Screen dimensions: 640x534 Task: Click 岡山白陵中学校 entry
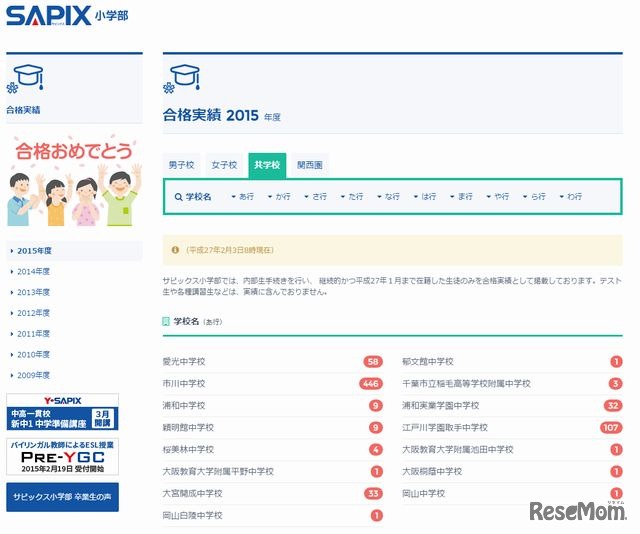[x=192, y=516]
